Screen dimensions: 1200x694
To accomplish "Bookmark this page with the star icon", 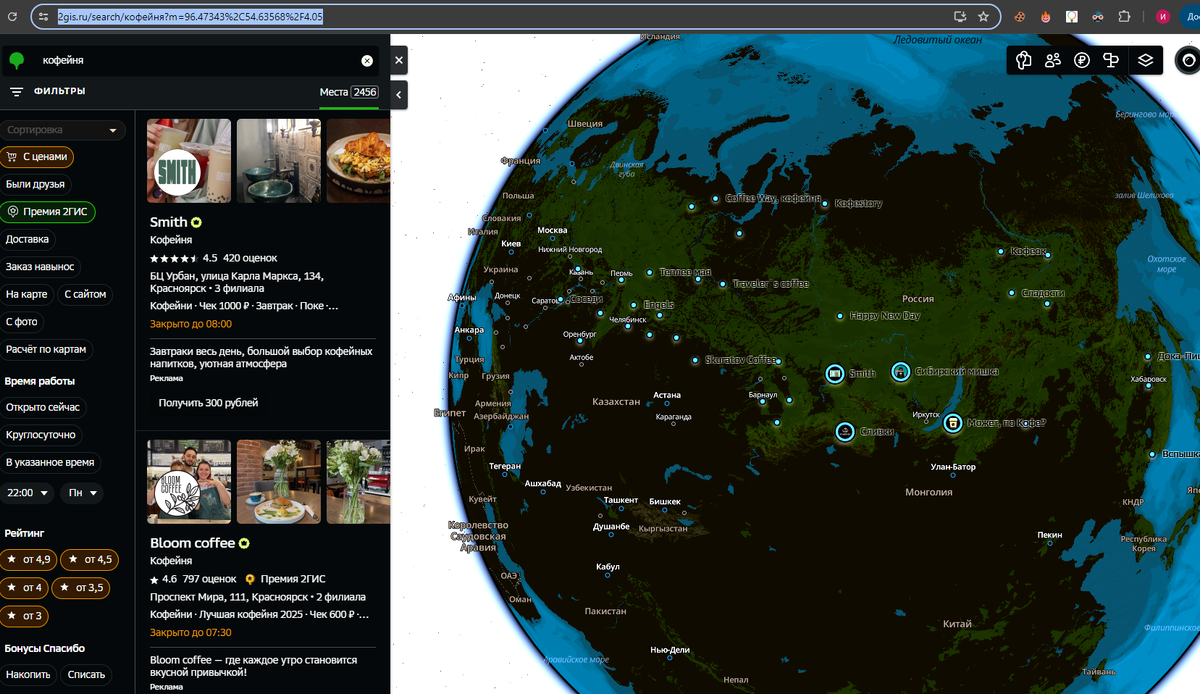I will tap(983, 17).
